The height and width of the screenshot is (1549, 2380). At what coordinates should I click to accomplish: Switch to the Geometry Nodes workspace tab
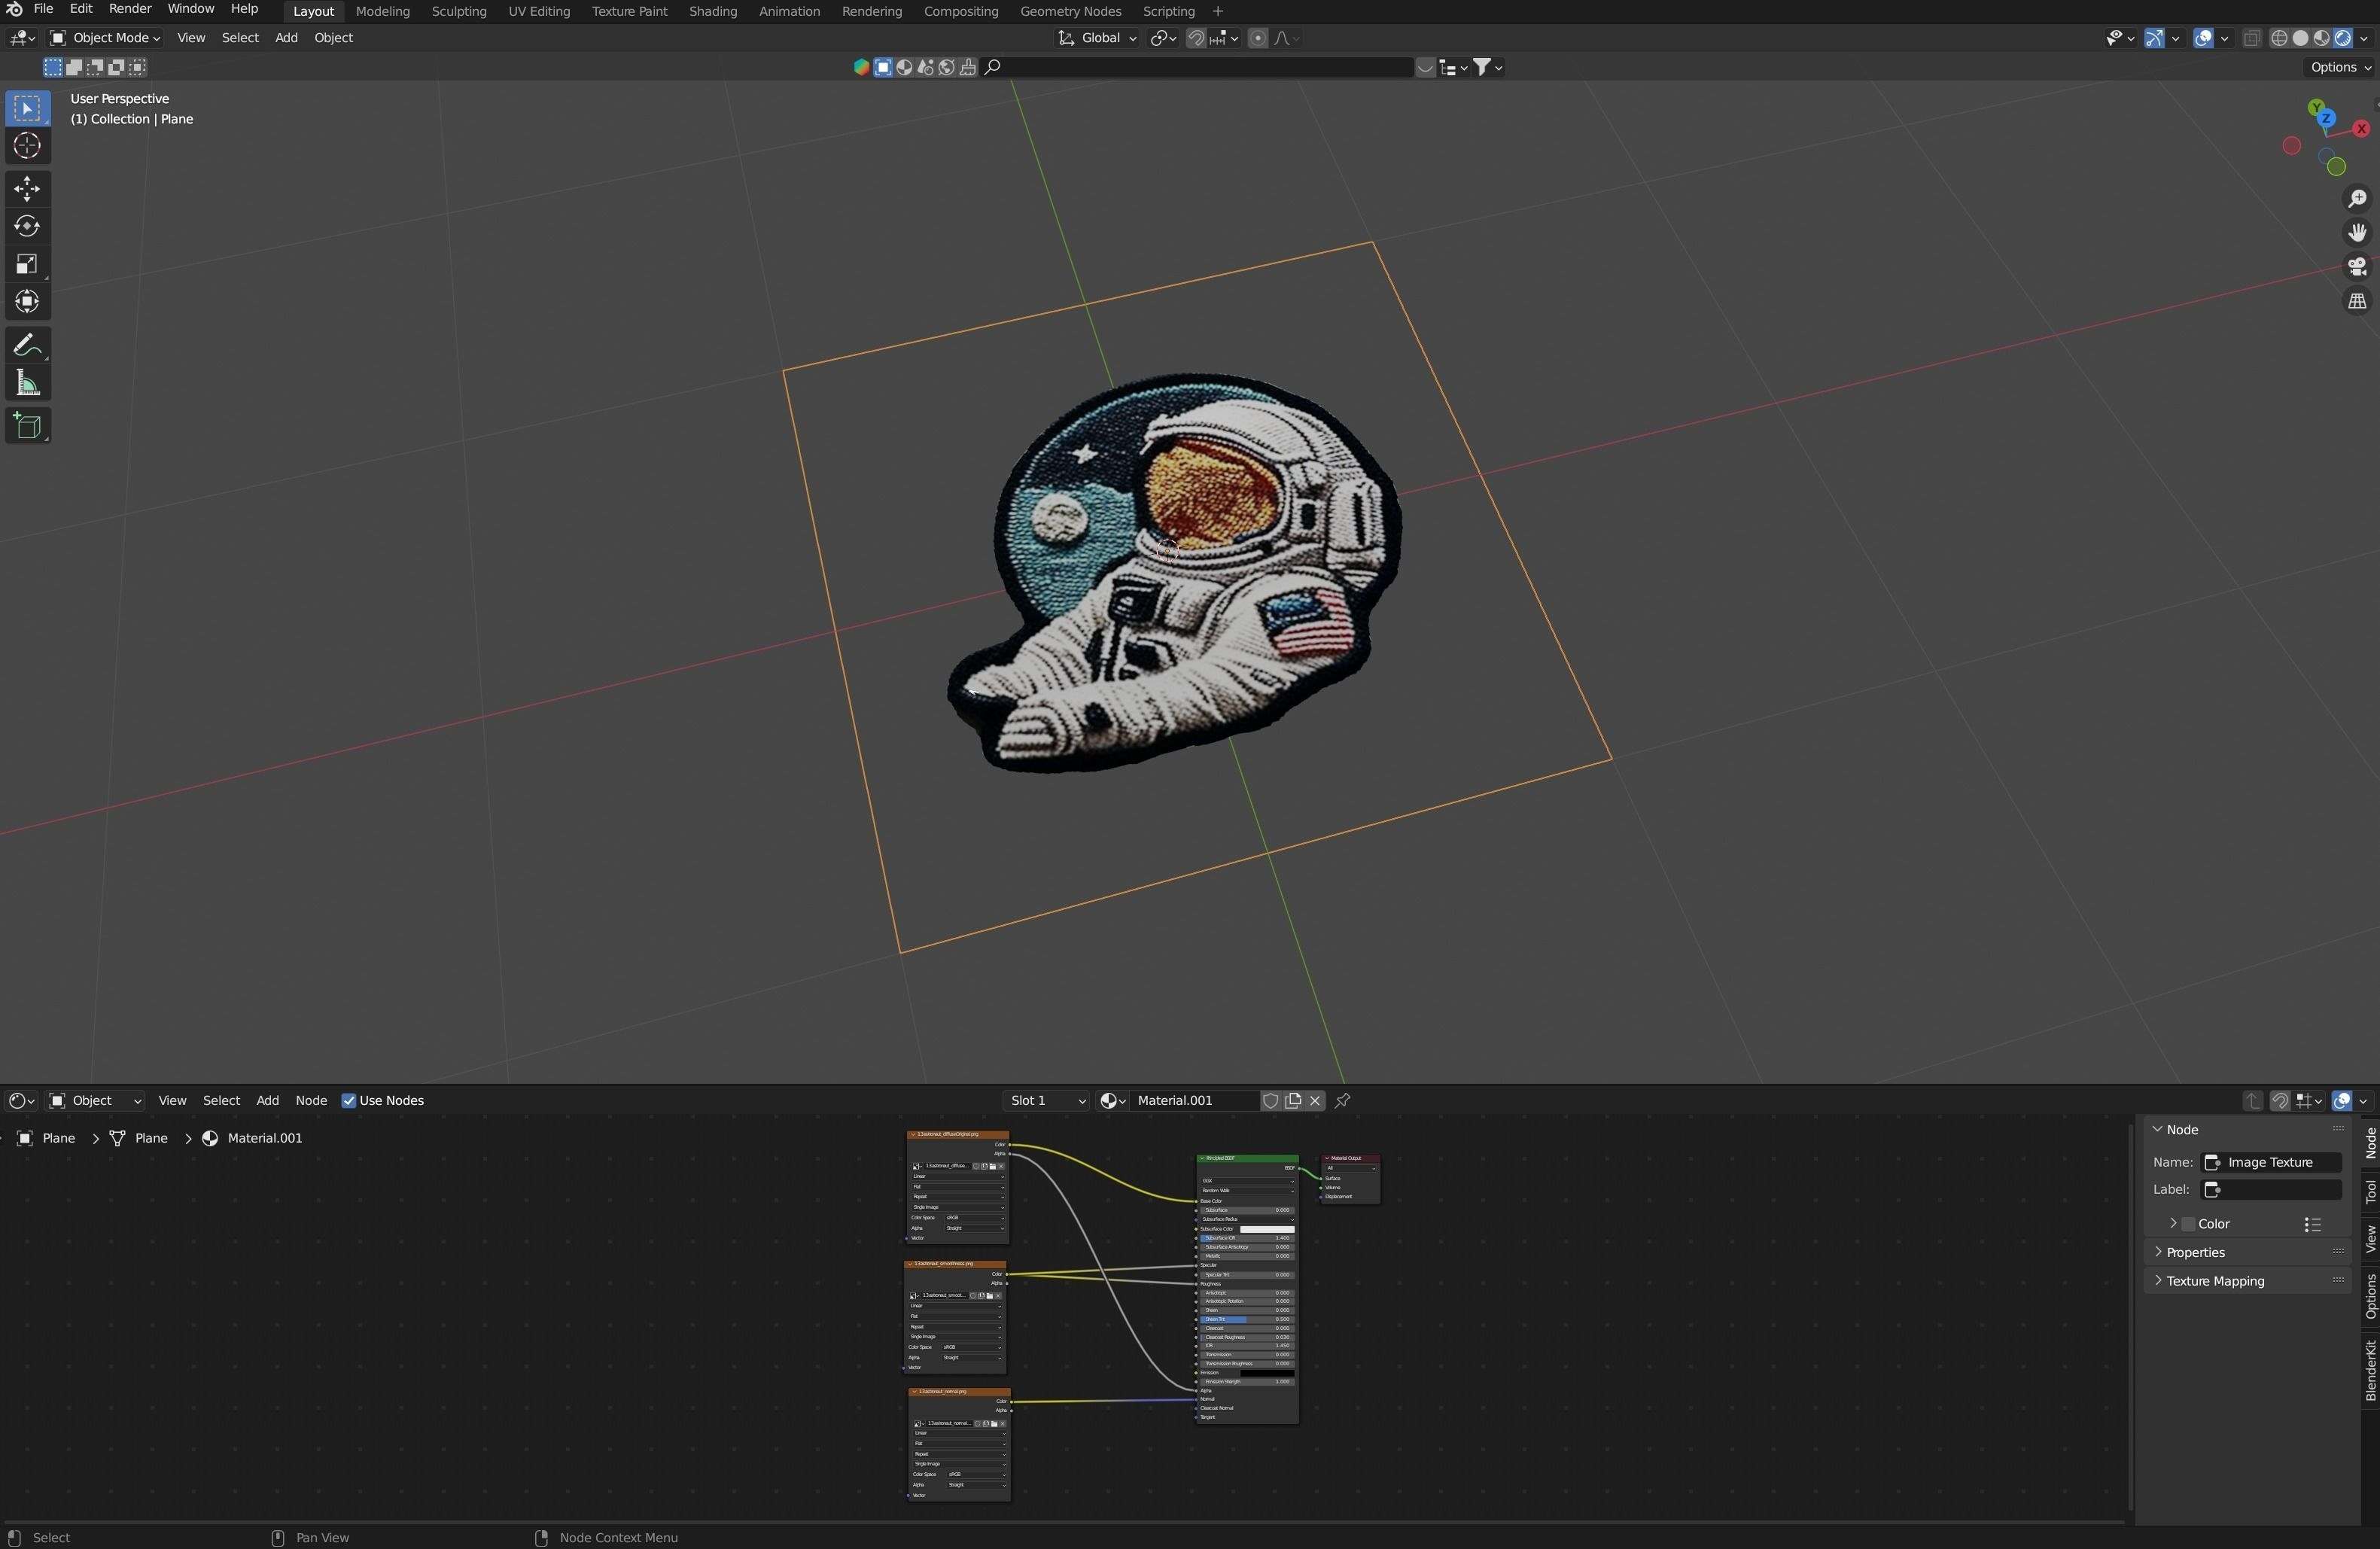[x=1070, y=11]
